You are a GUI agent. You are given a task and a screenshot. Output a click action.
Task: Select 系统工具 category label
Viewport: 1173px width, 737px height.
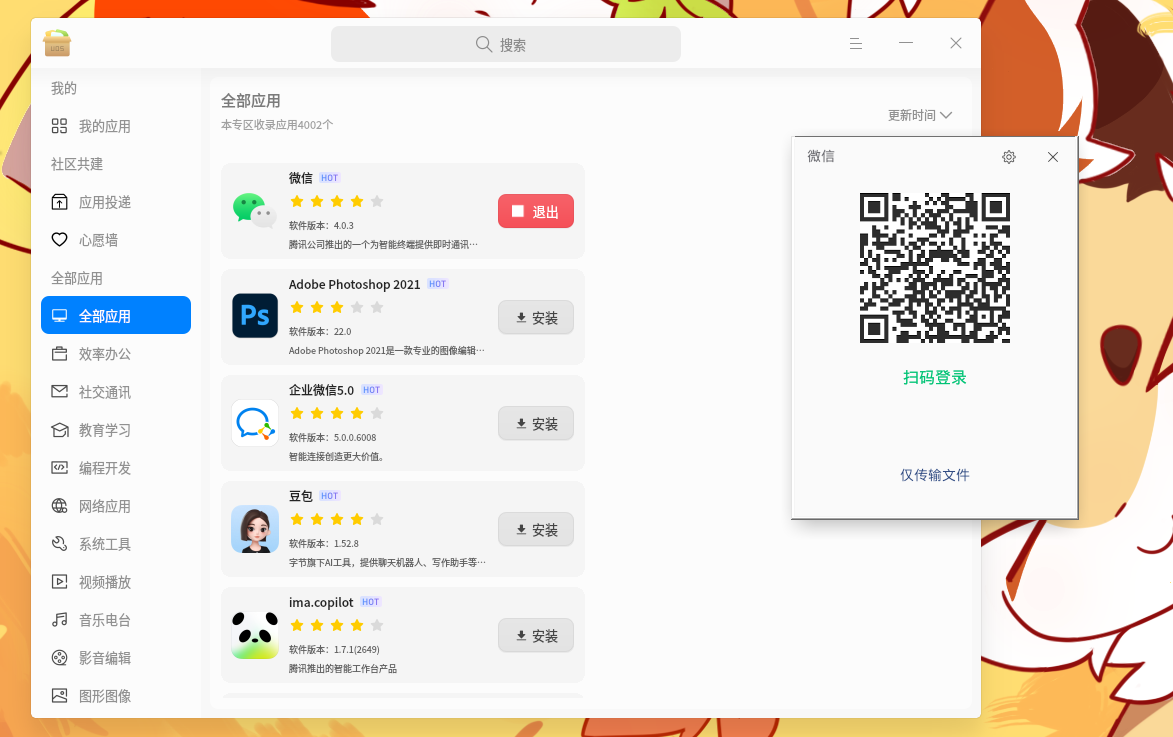[105, 544]
